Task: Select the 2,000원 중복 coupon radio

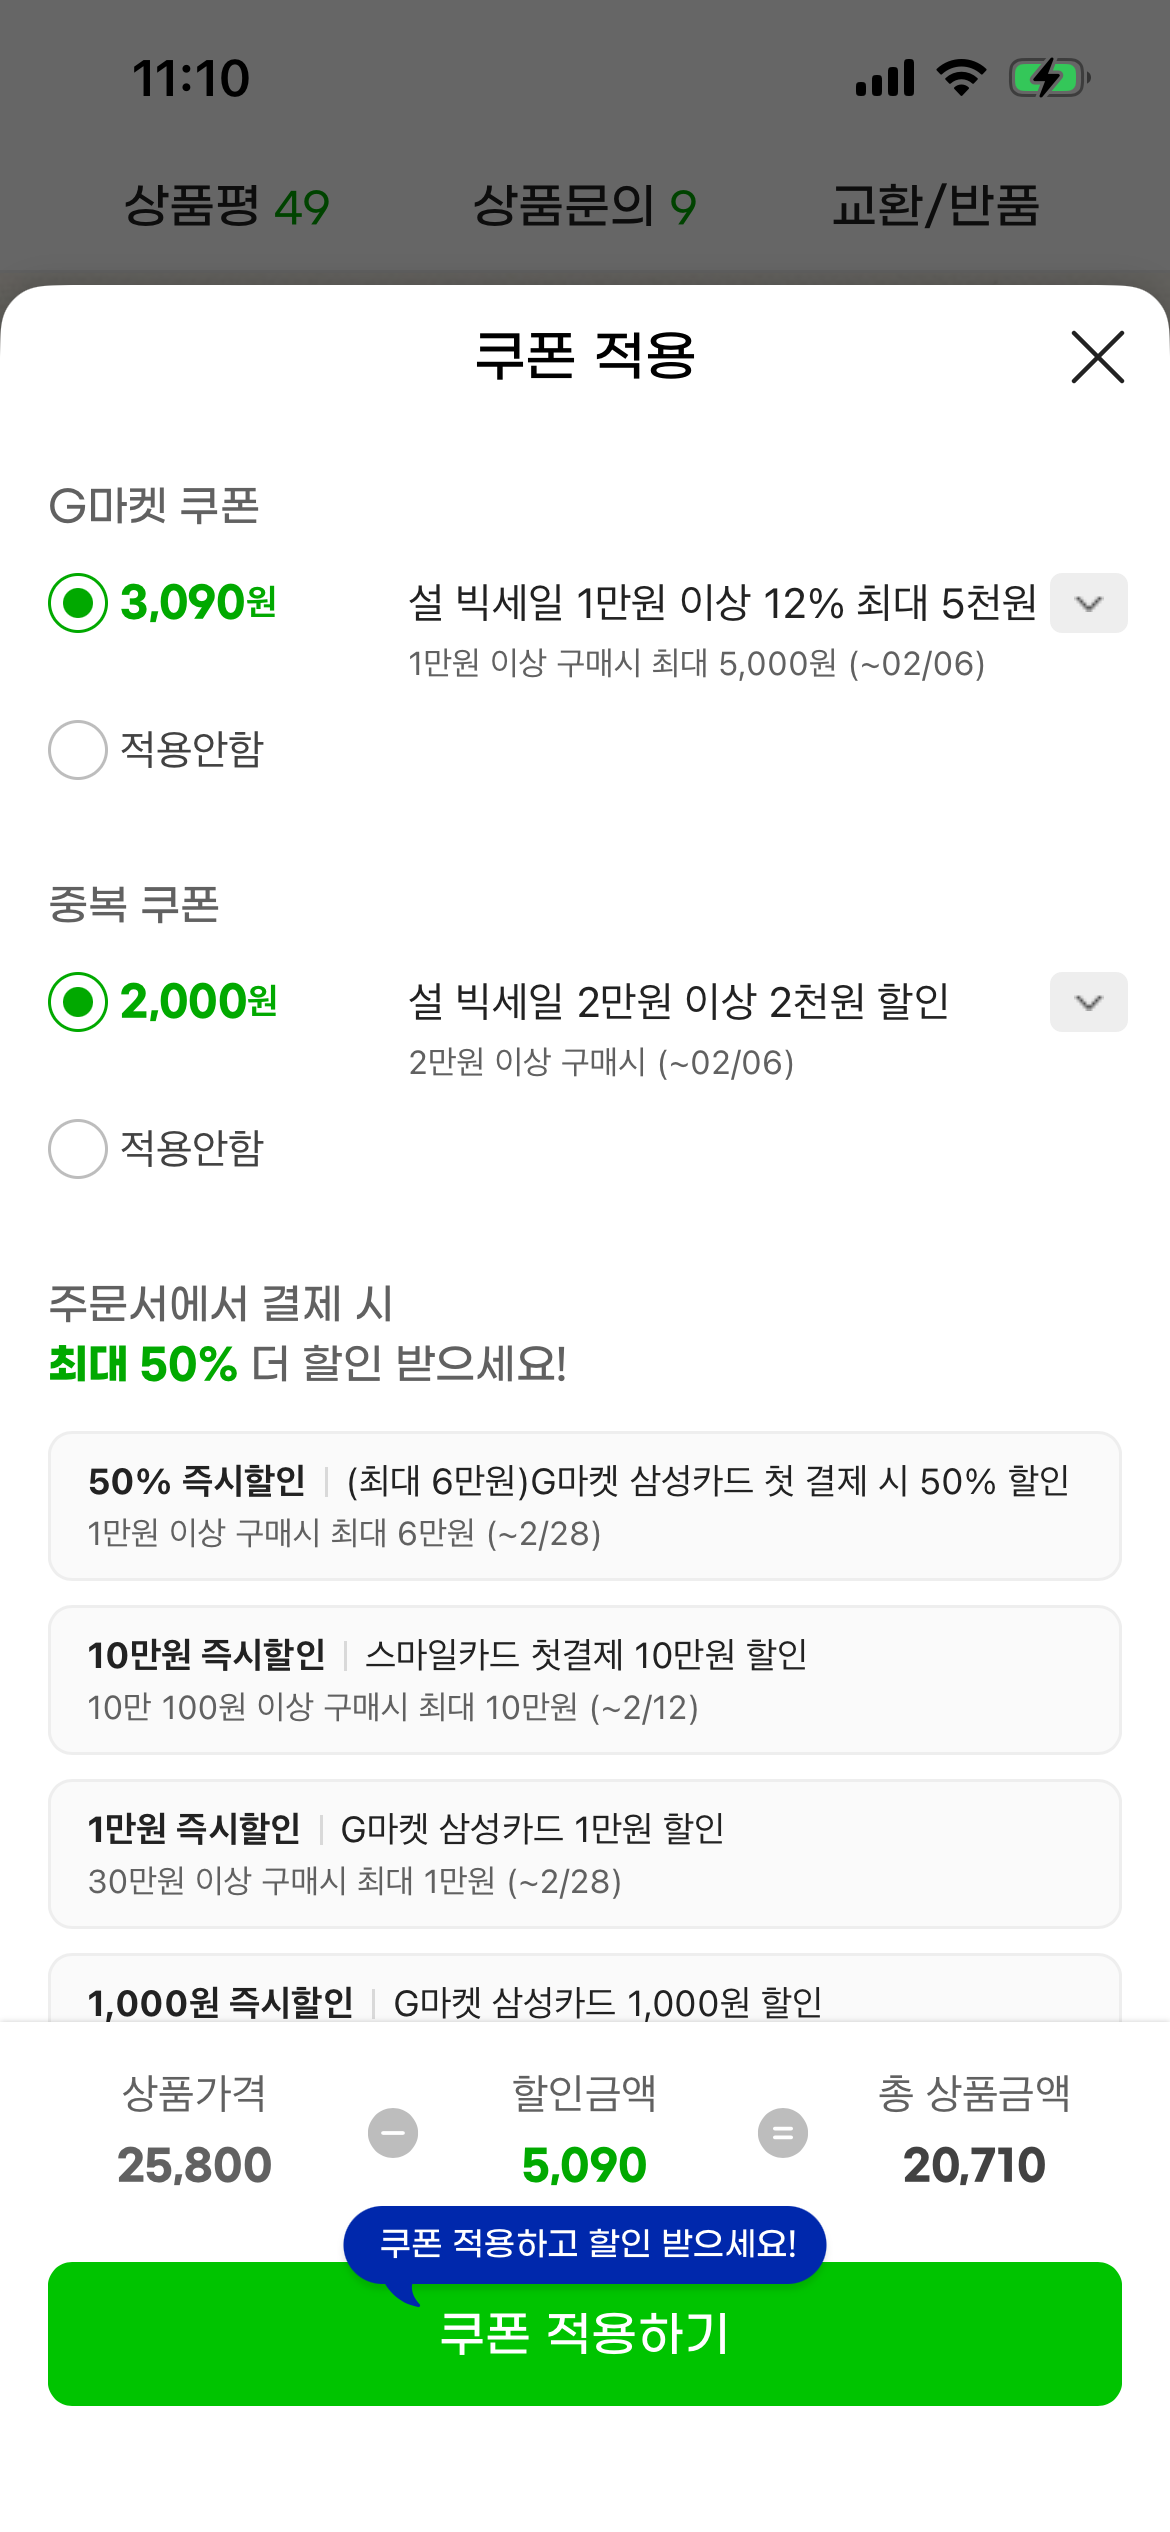Action: (78, 1002)
